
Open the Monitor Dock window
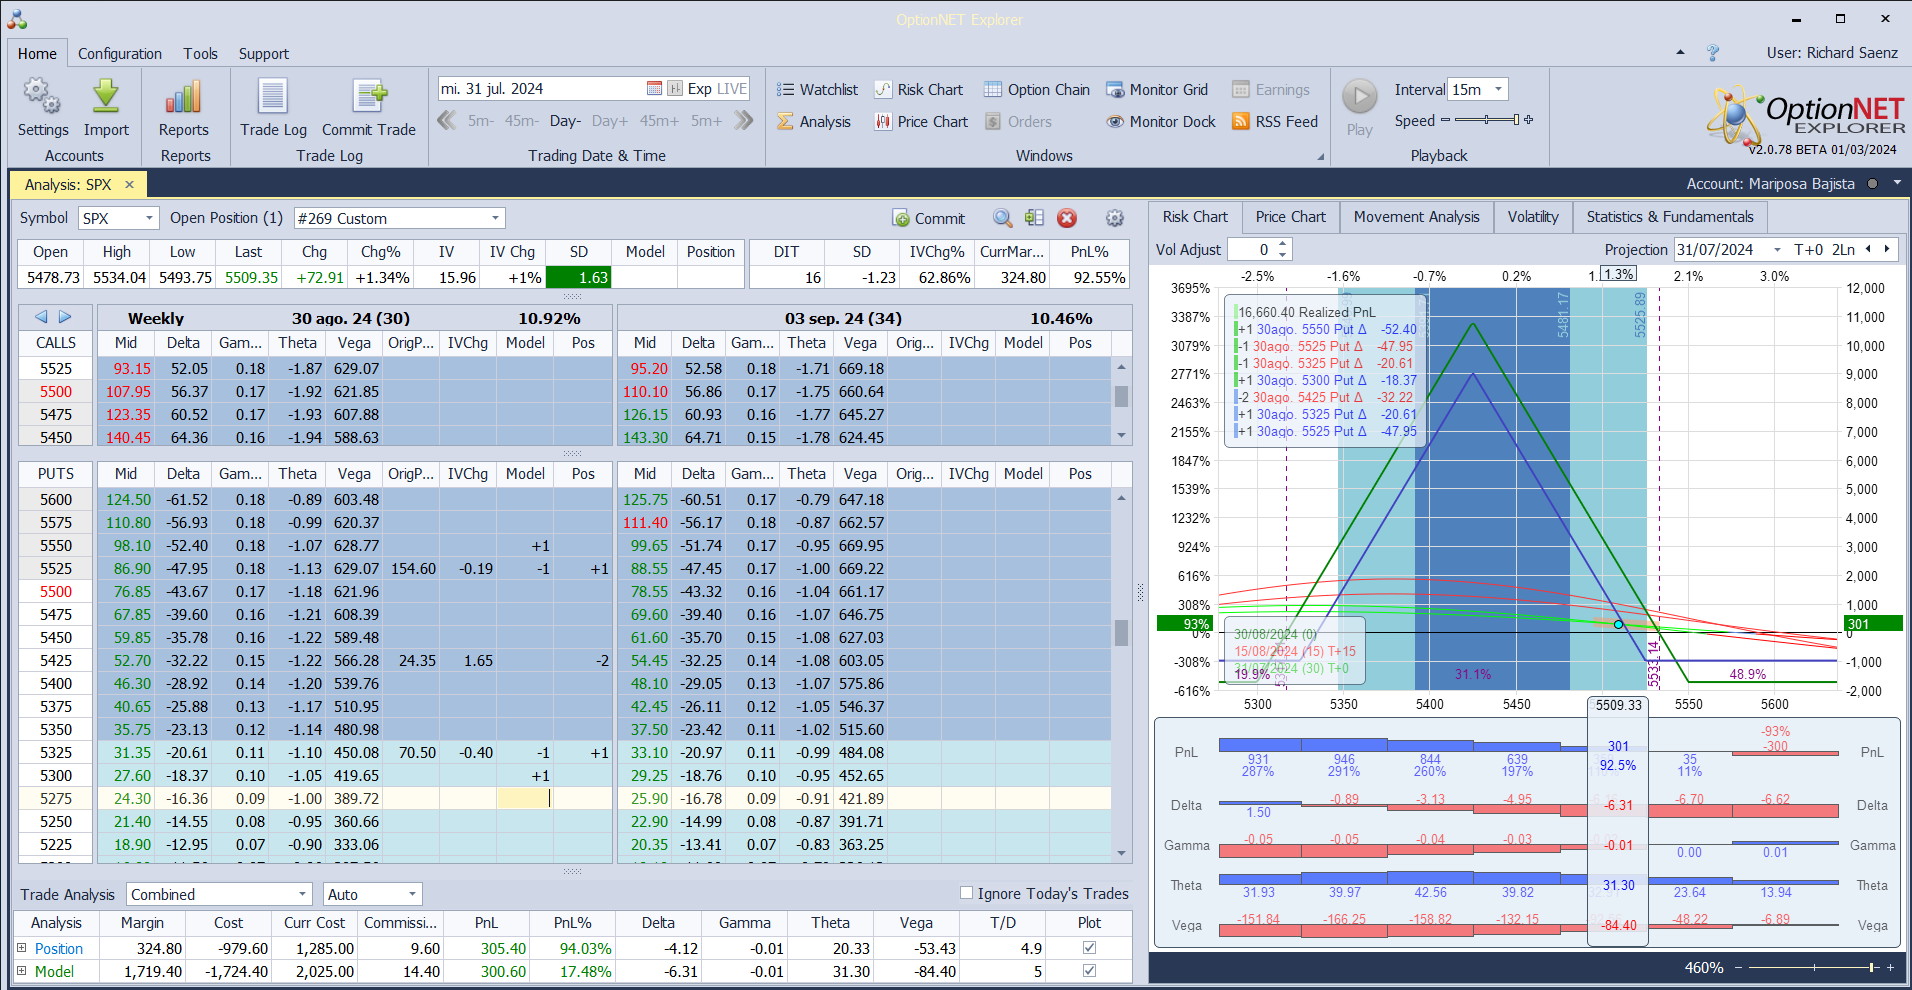[1161, 122]
